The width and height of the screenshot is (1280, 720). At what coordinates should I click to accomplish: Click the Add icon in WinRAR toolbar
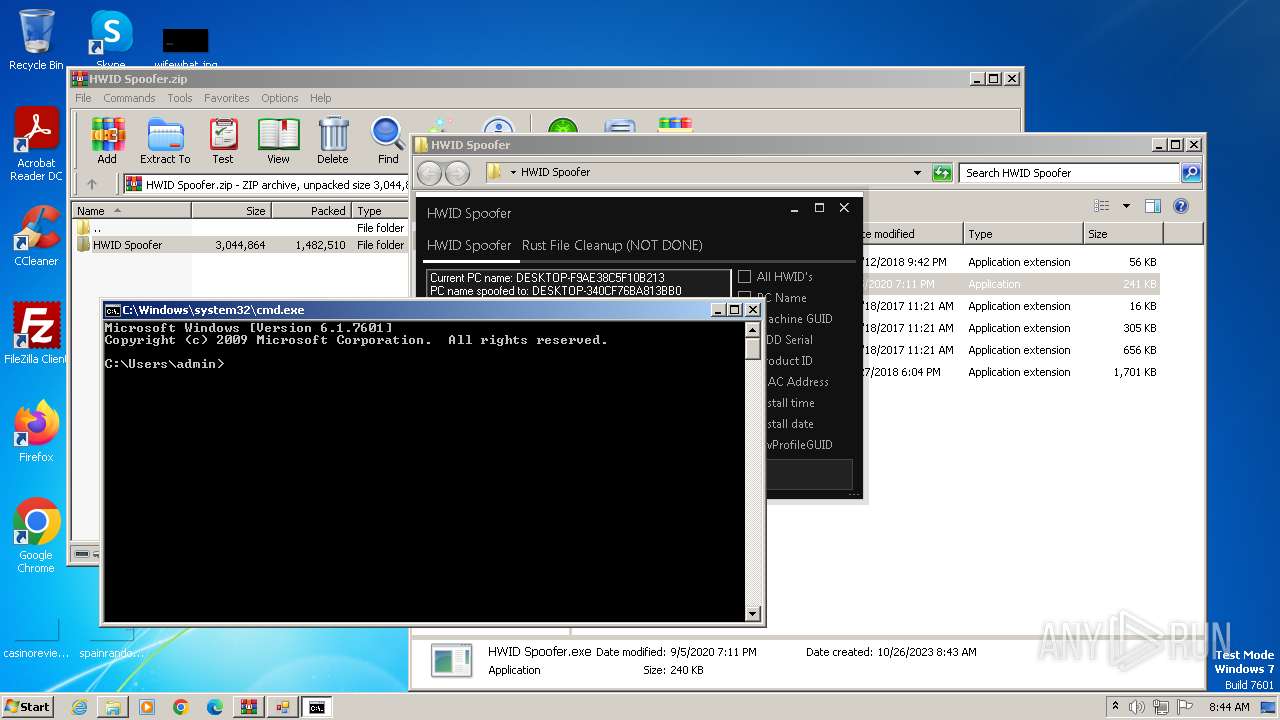point(107,140)
